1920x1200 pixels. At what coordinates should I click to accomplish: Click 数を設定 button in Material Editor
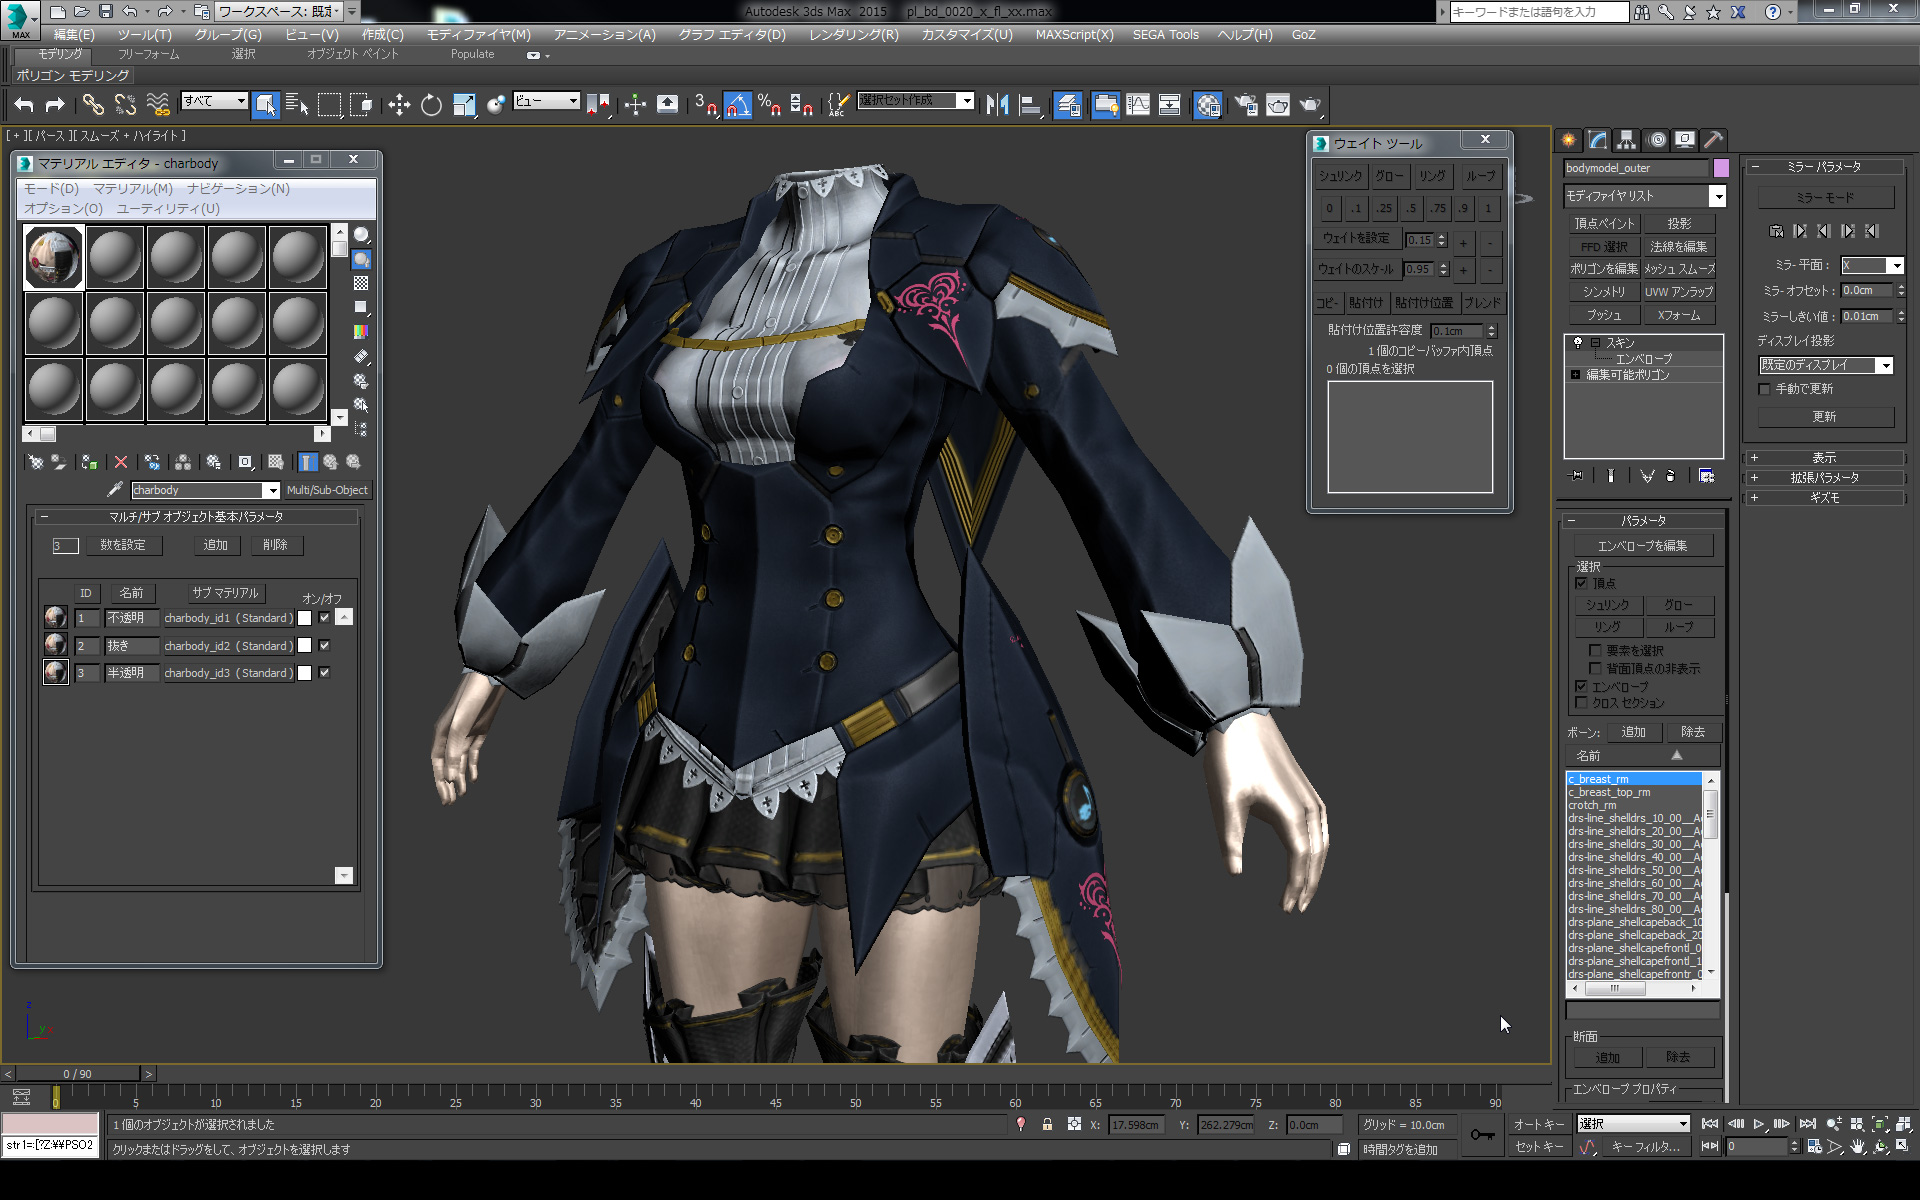[x=123, y=545]
